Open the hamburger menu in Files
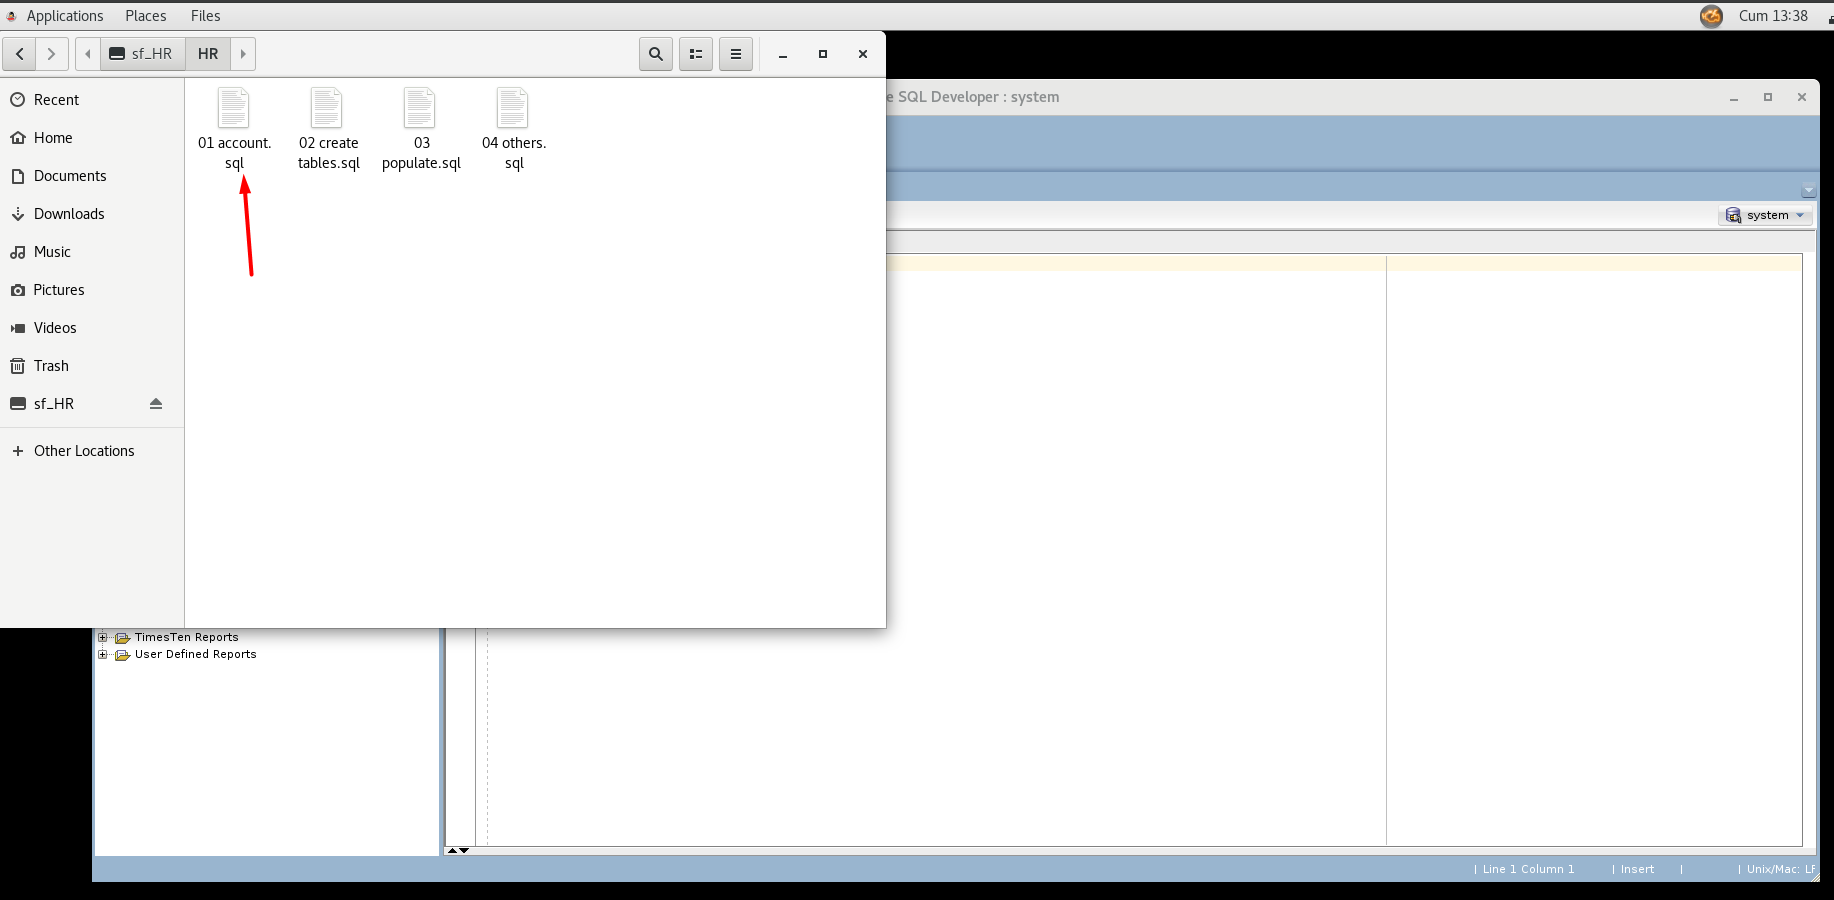Screen dimensions: 1834x900 736,54
